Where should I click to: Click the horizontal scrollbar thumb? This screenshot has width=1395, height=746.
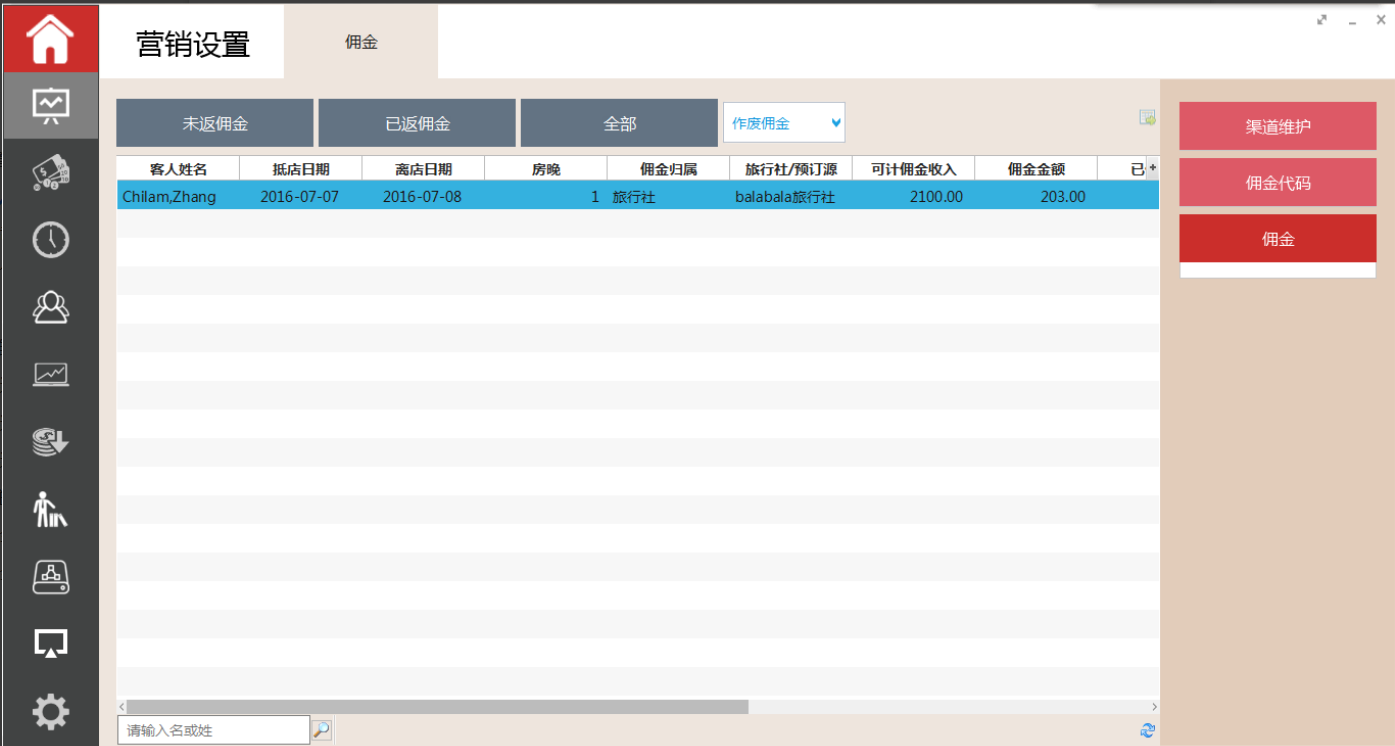pyautogui.click(x=437, y=706)
